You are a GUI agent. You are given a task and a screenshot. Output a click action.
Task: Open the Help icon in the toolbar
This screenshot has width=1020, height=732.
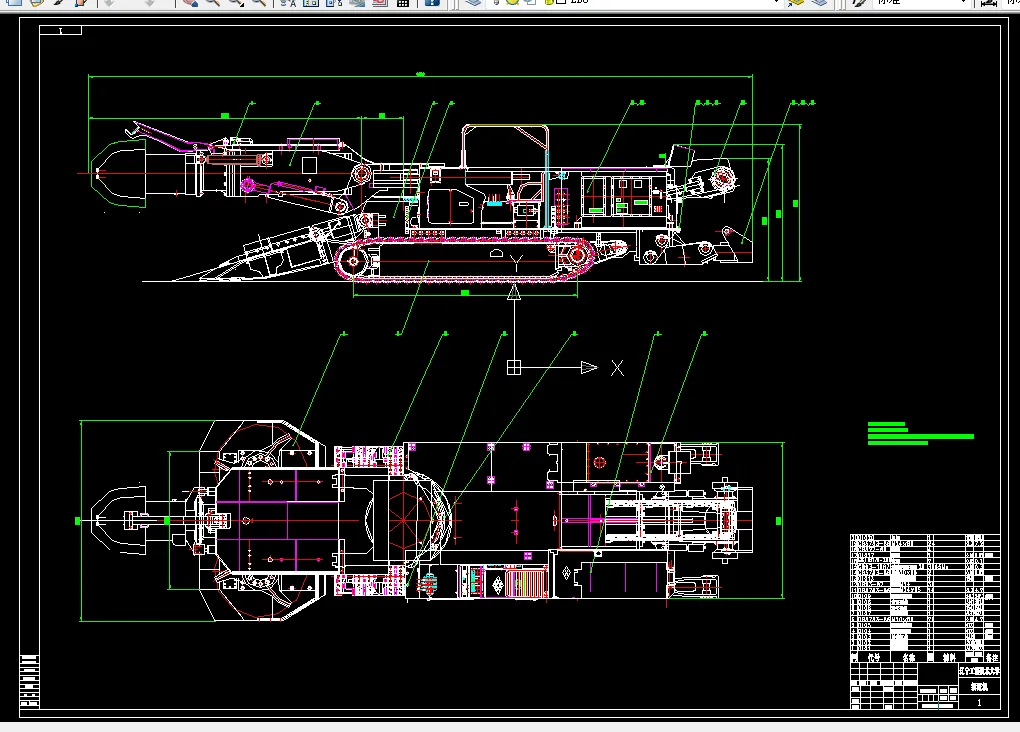point(432,3)
